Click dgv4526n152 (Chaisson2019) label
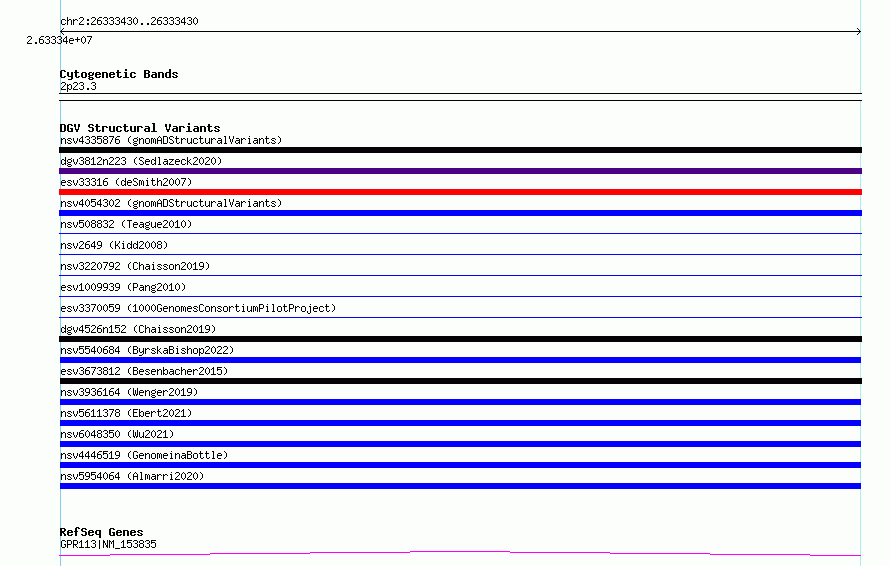Viewport: 890px width, 566px height. point(138,329)
